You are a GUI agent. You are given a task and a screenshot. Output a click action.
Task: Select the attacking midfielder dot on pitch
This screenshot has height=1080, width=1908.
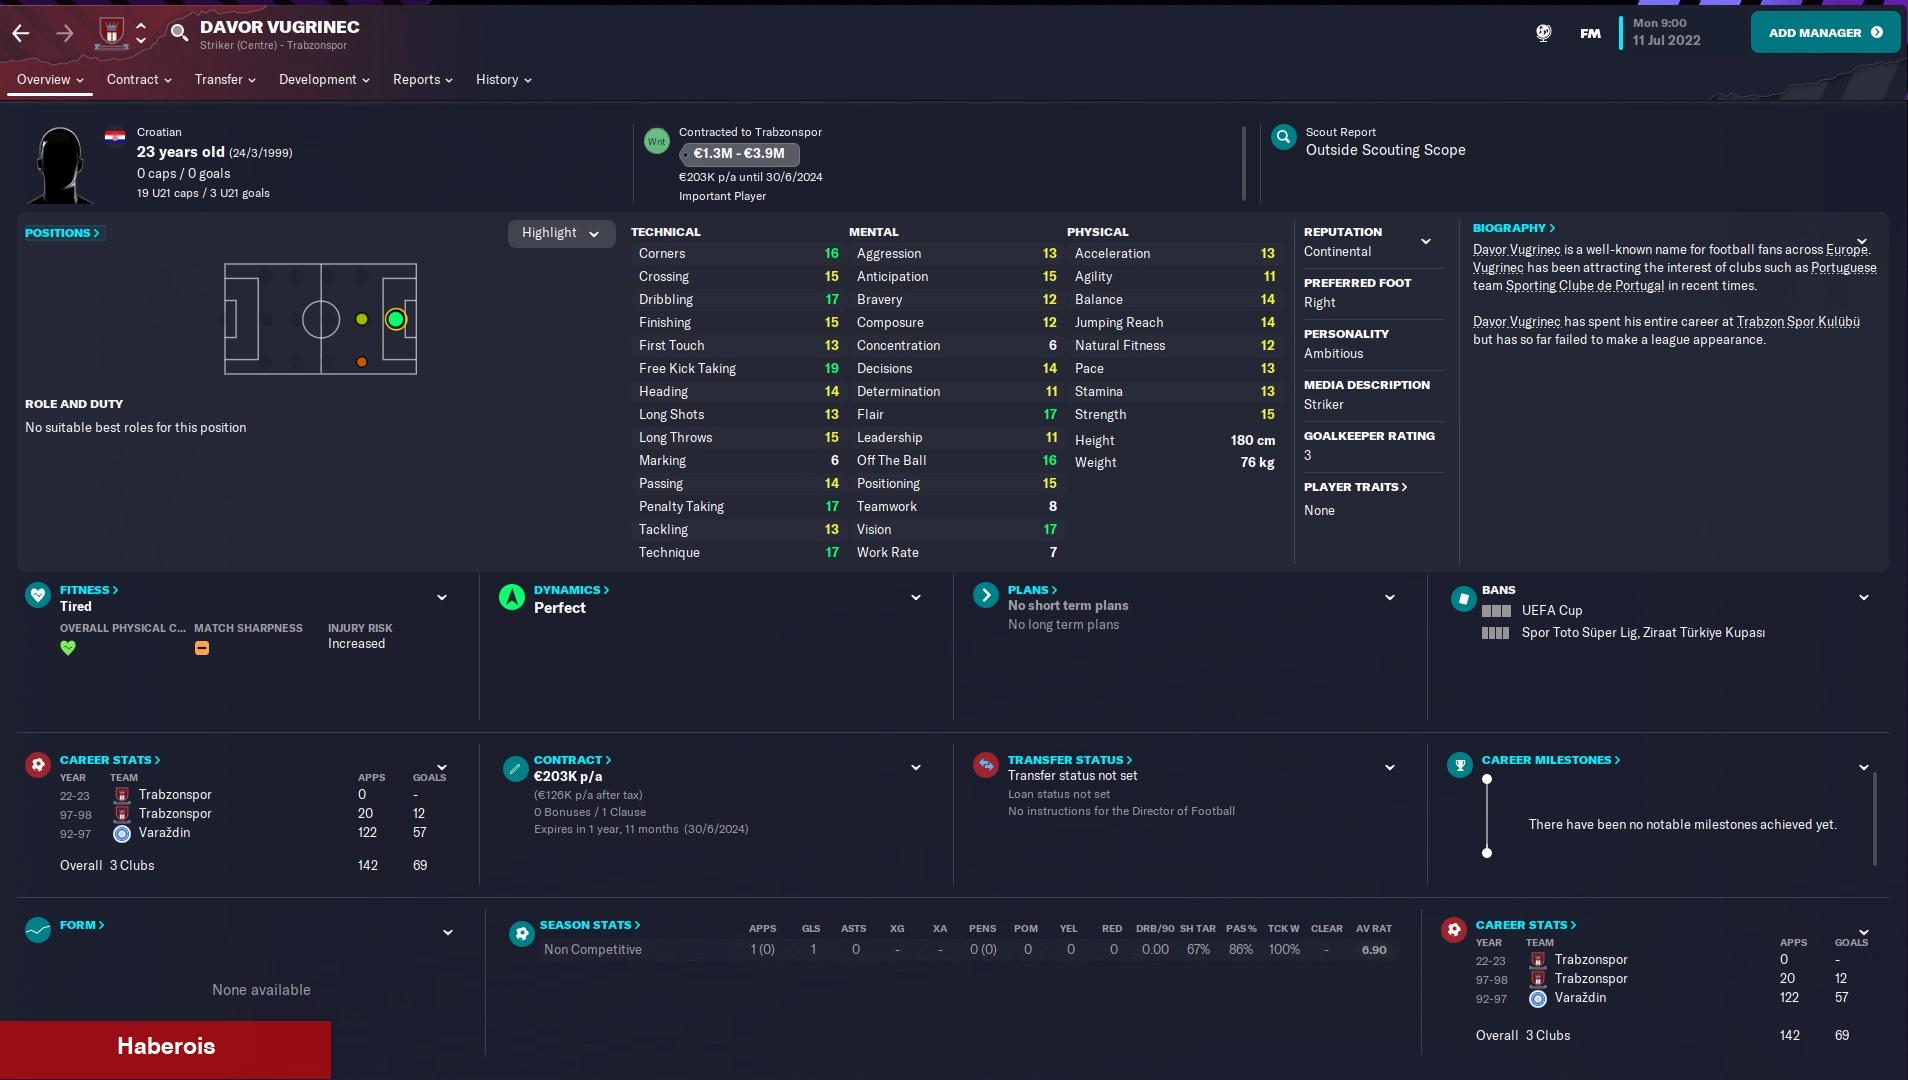[362, 320]
